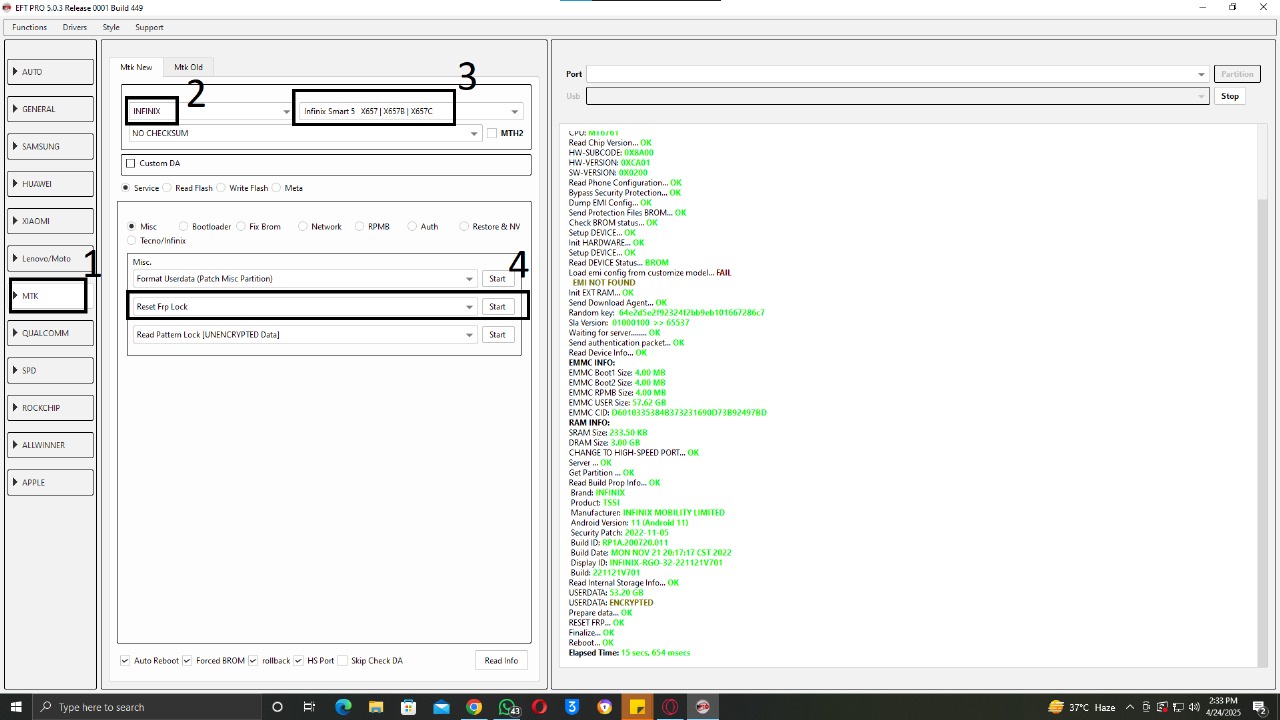Toggle the rollback checkbox
The width and height of the screenshot is (1280, 720).
coord(254,661)
